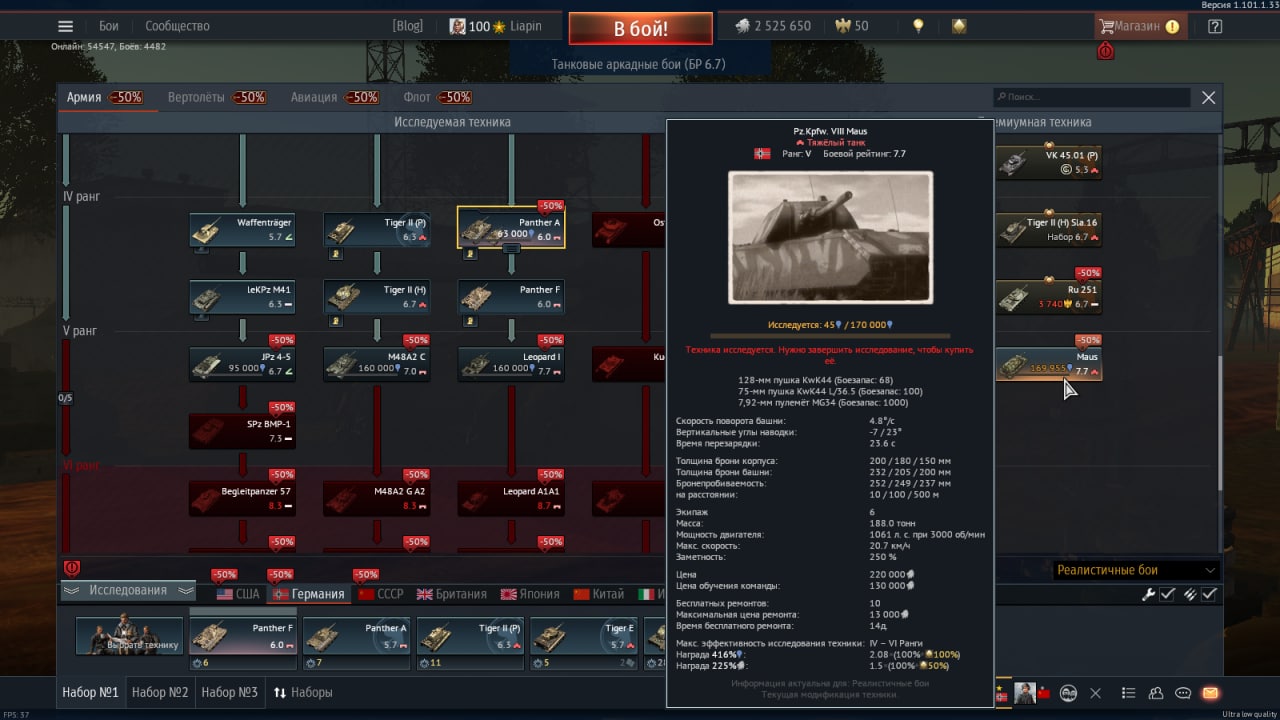The height and width of the screenshot is (720, 1280).
Task: Select the США nation tab
Action: click(238, 594)
